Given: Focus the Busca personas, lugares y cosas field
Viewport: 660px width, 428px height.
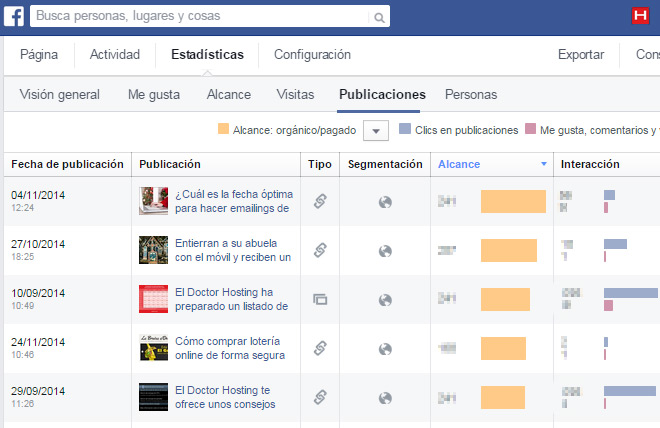Looking at the screenshot, I should pyautogui.click(x=210, y=16).
